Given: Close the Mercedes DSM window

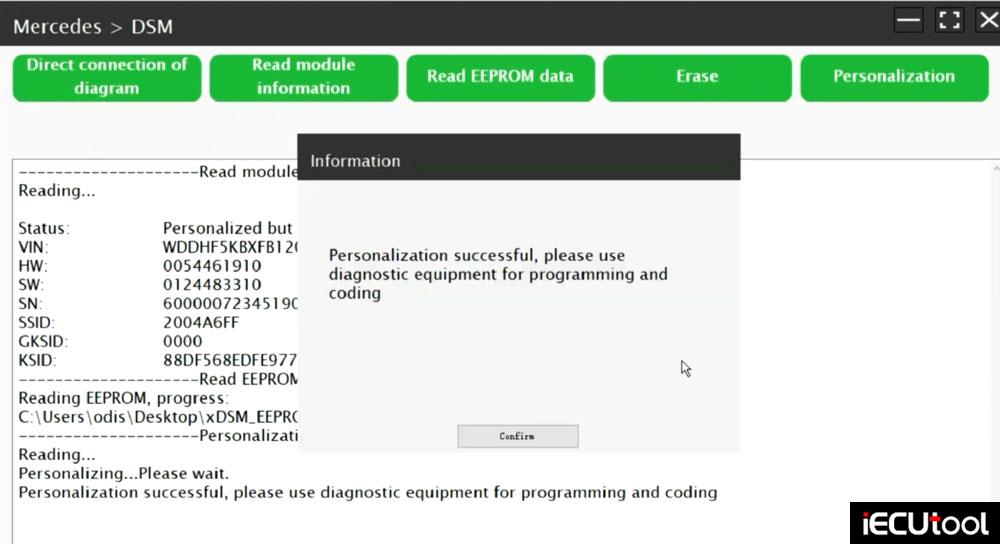Looking at the screenshot, I should [x=989, y=20].
